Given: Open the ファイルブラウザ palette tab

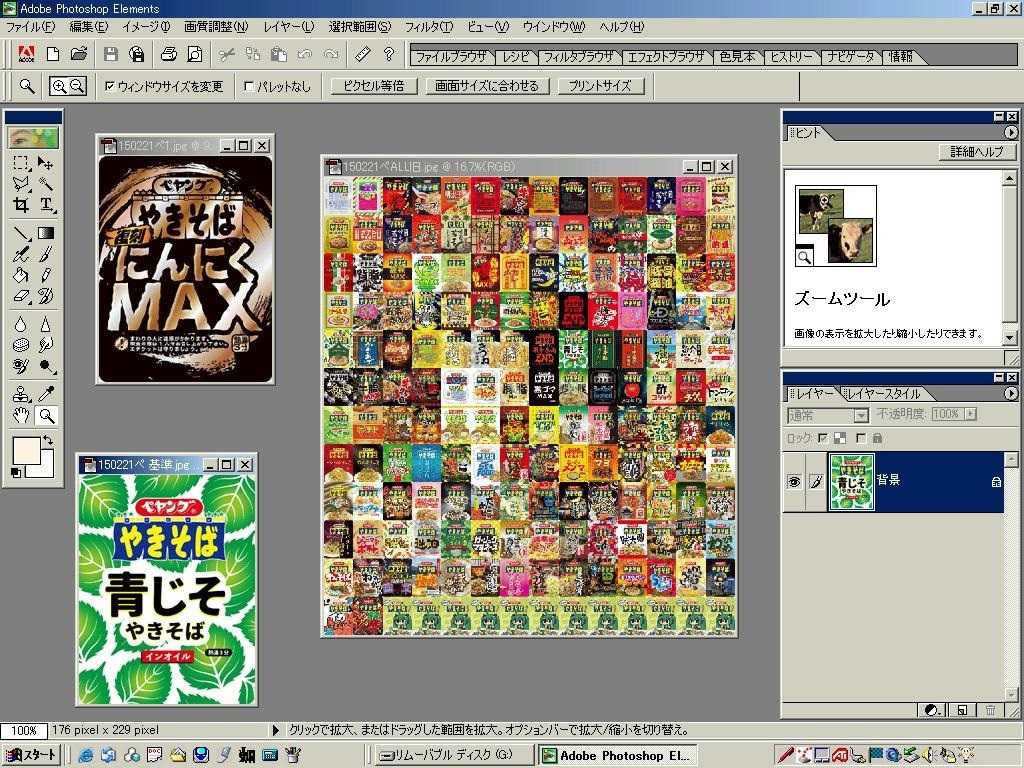Looking at the screenshot, I should (451, 57).
